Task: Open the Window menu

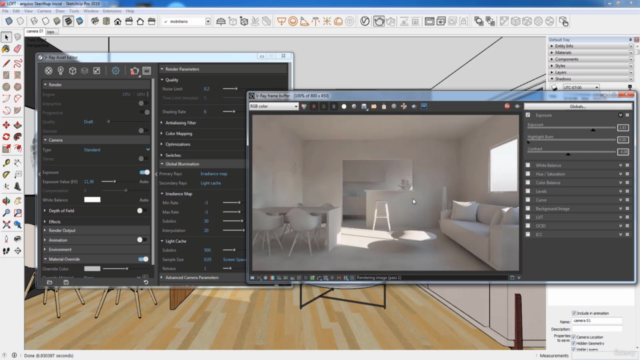Action: 91,11
